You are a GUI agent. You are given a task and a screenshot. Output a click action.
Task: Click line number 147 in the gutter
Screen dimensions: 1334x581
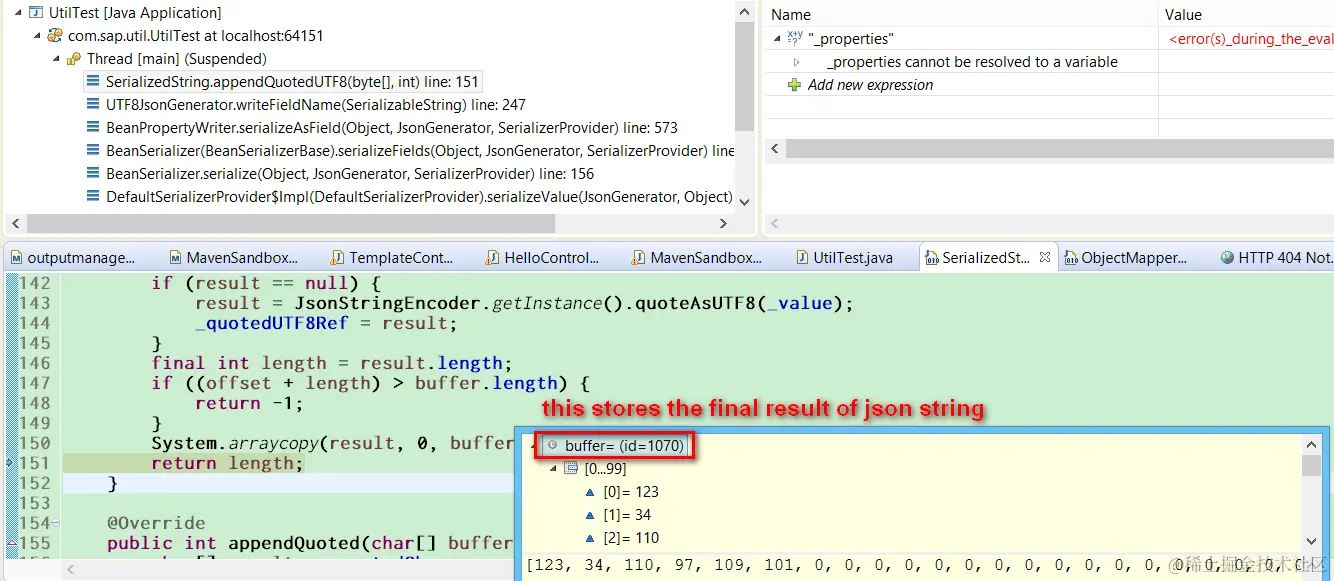34,383
